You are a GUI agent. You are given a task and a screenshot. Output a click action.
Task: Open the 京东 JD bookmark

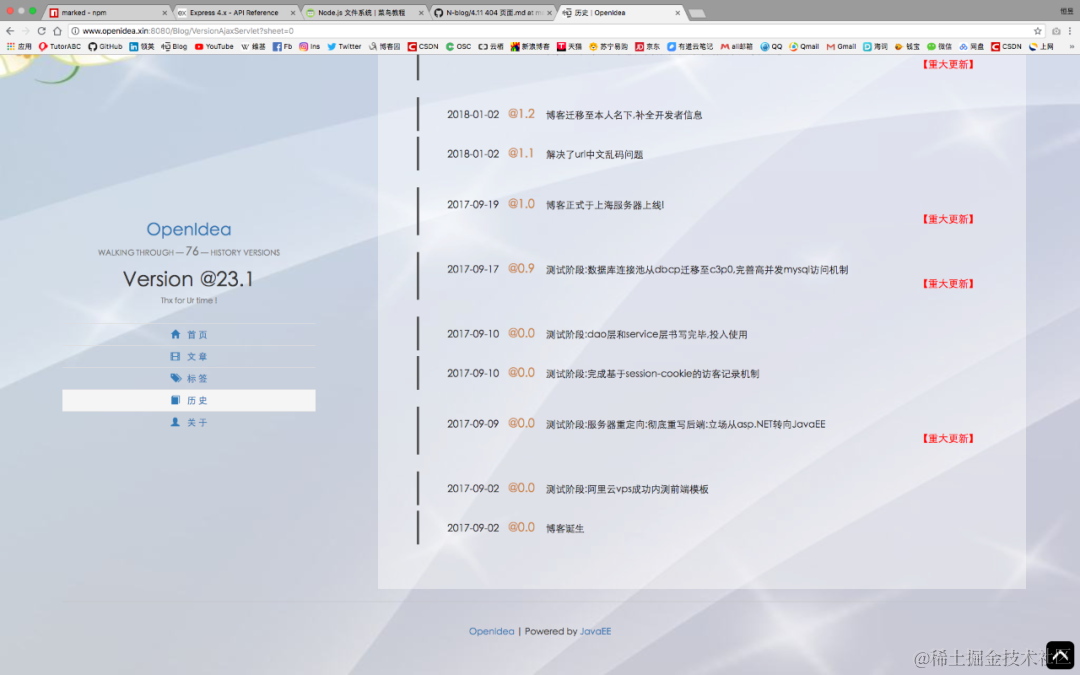pos(647,47)
